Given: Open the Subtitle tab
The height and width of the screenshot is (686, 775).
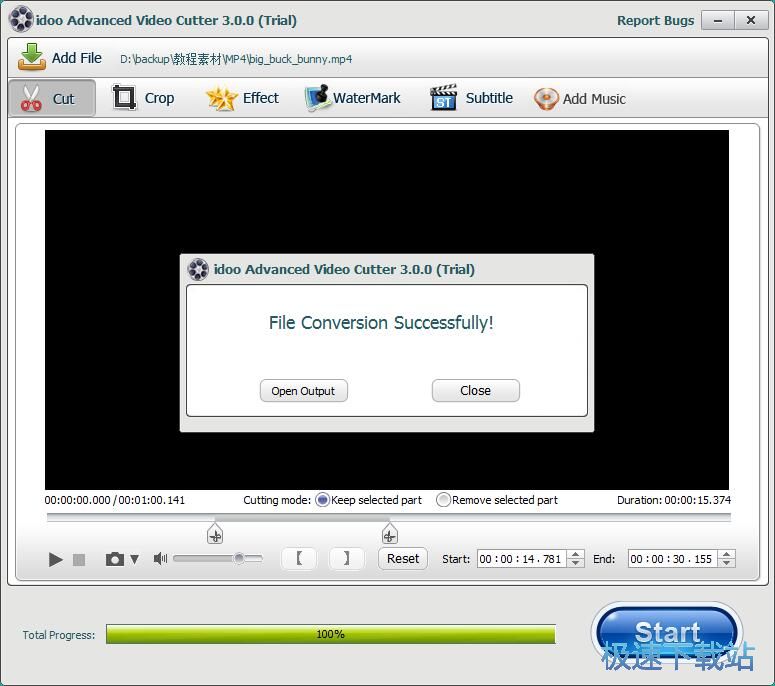Looking at the screenshot, I should click(x=472, y=98).
